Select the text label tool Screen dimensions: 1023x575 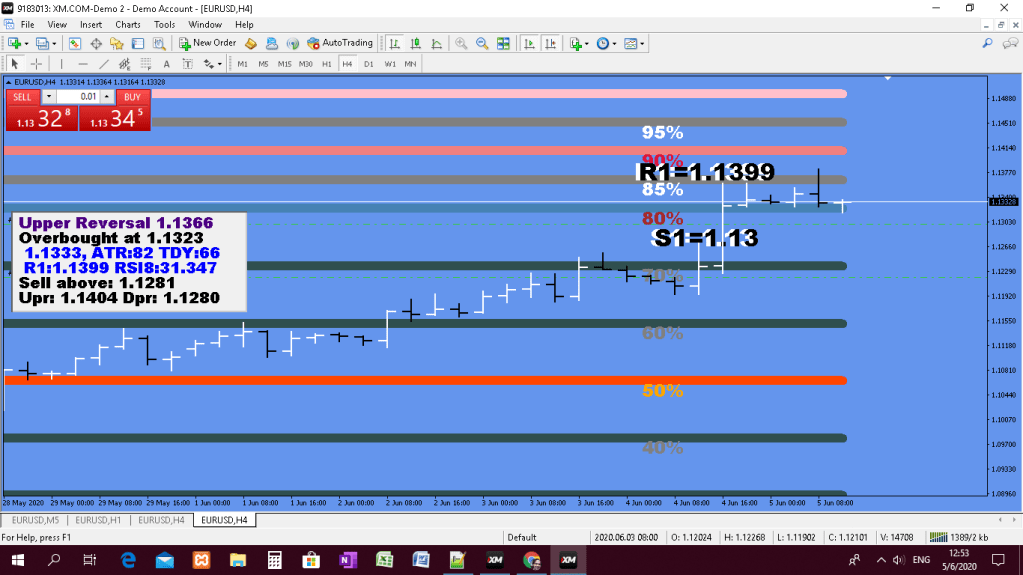point(167,63)
